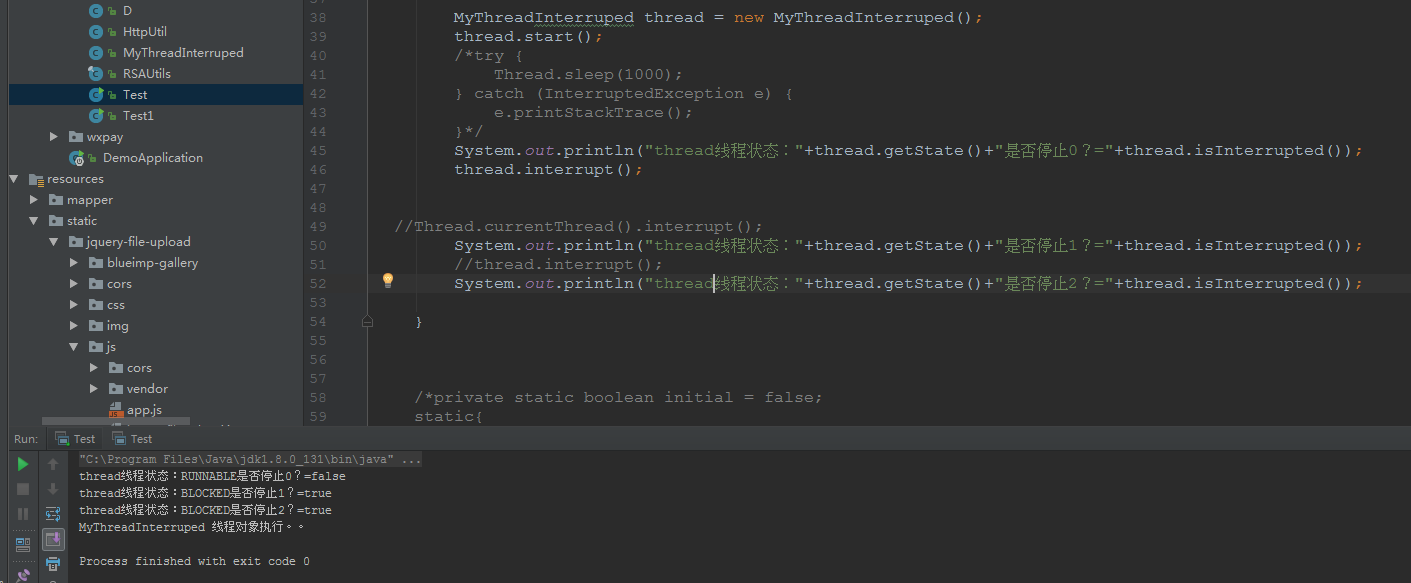Stop the running Java process
1411x583 pixels.
22,488
